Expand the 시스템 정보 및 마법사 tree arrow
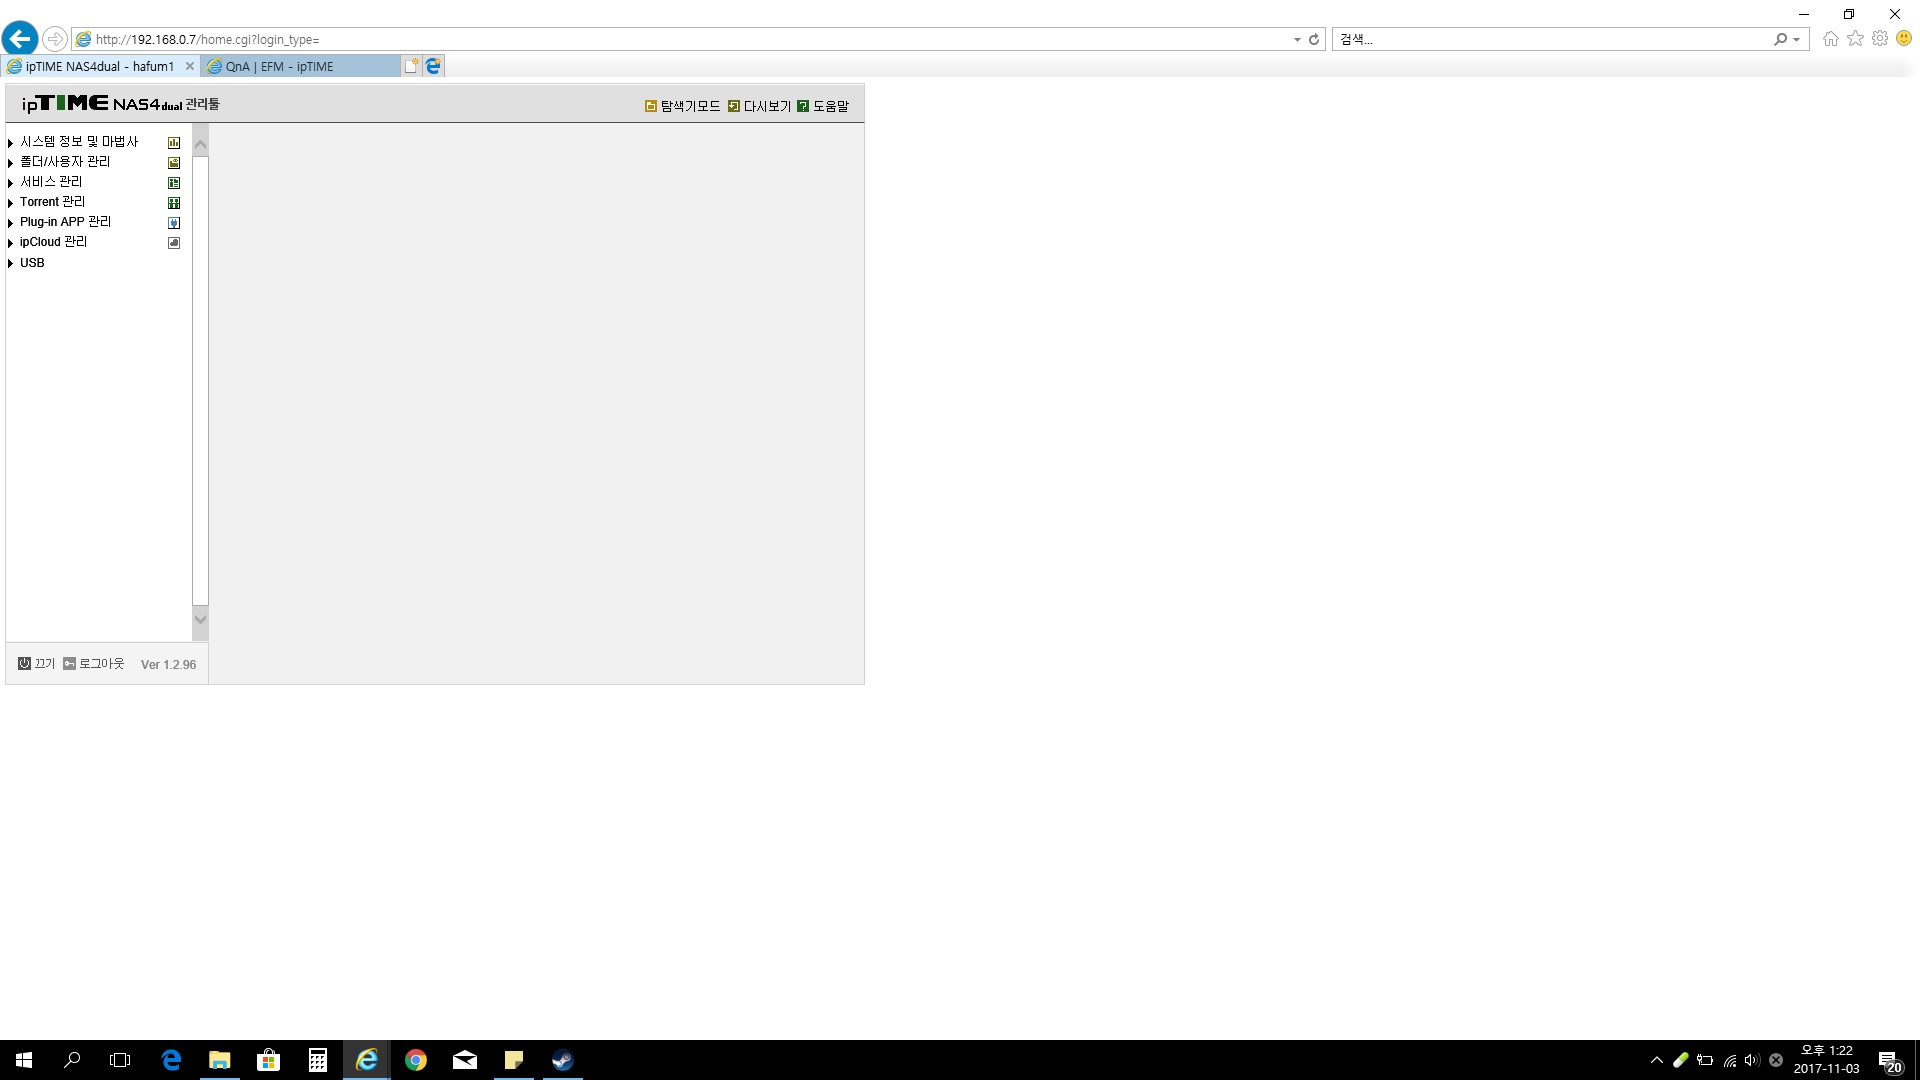This screenshot has width=1920, height=1080. [11, 143]
